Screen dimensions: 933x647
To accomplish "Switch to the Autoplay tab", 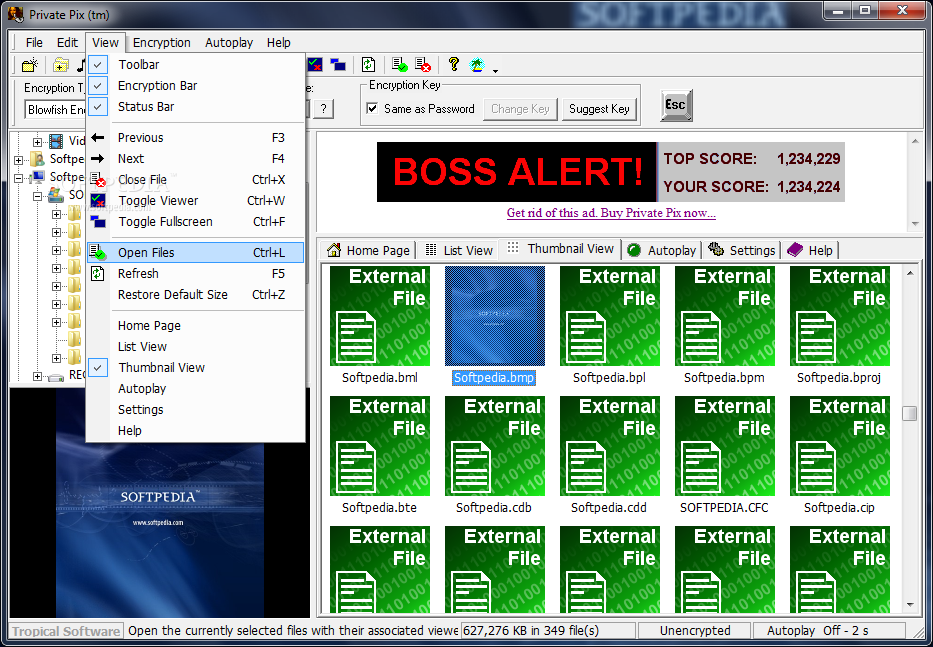I will (x=662, y=250).
